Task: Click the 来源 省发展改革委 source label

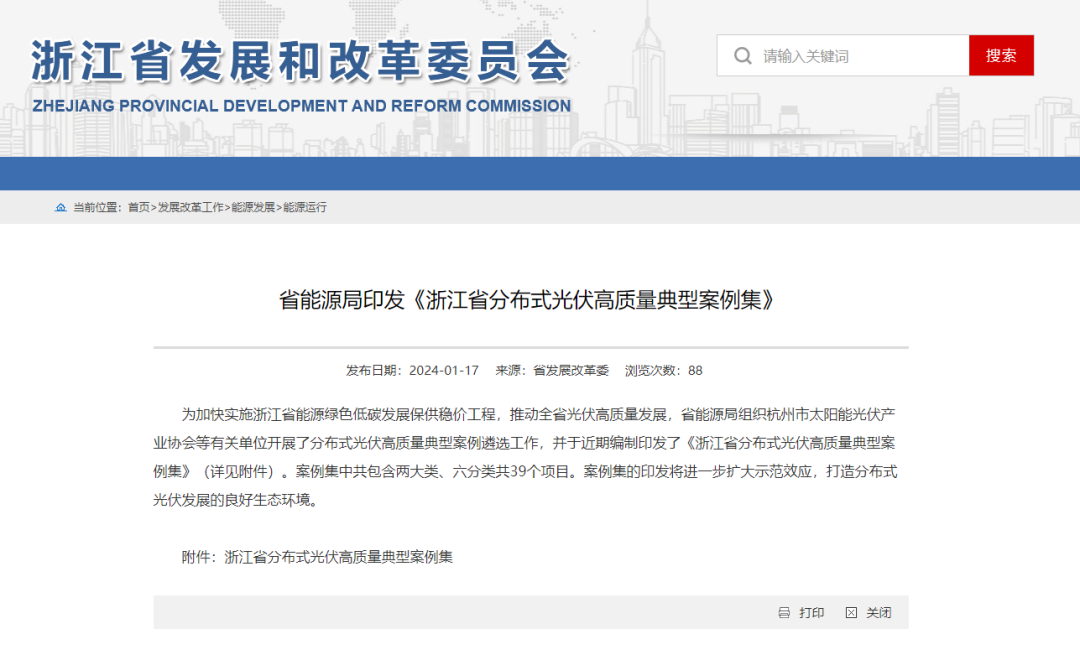Action: tap(552, 370)
